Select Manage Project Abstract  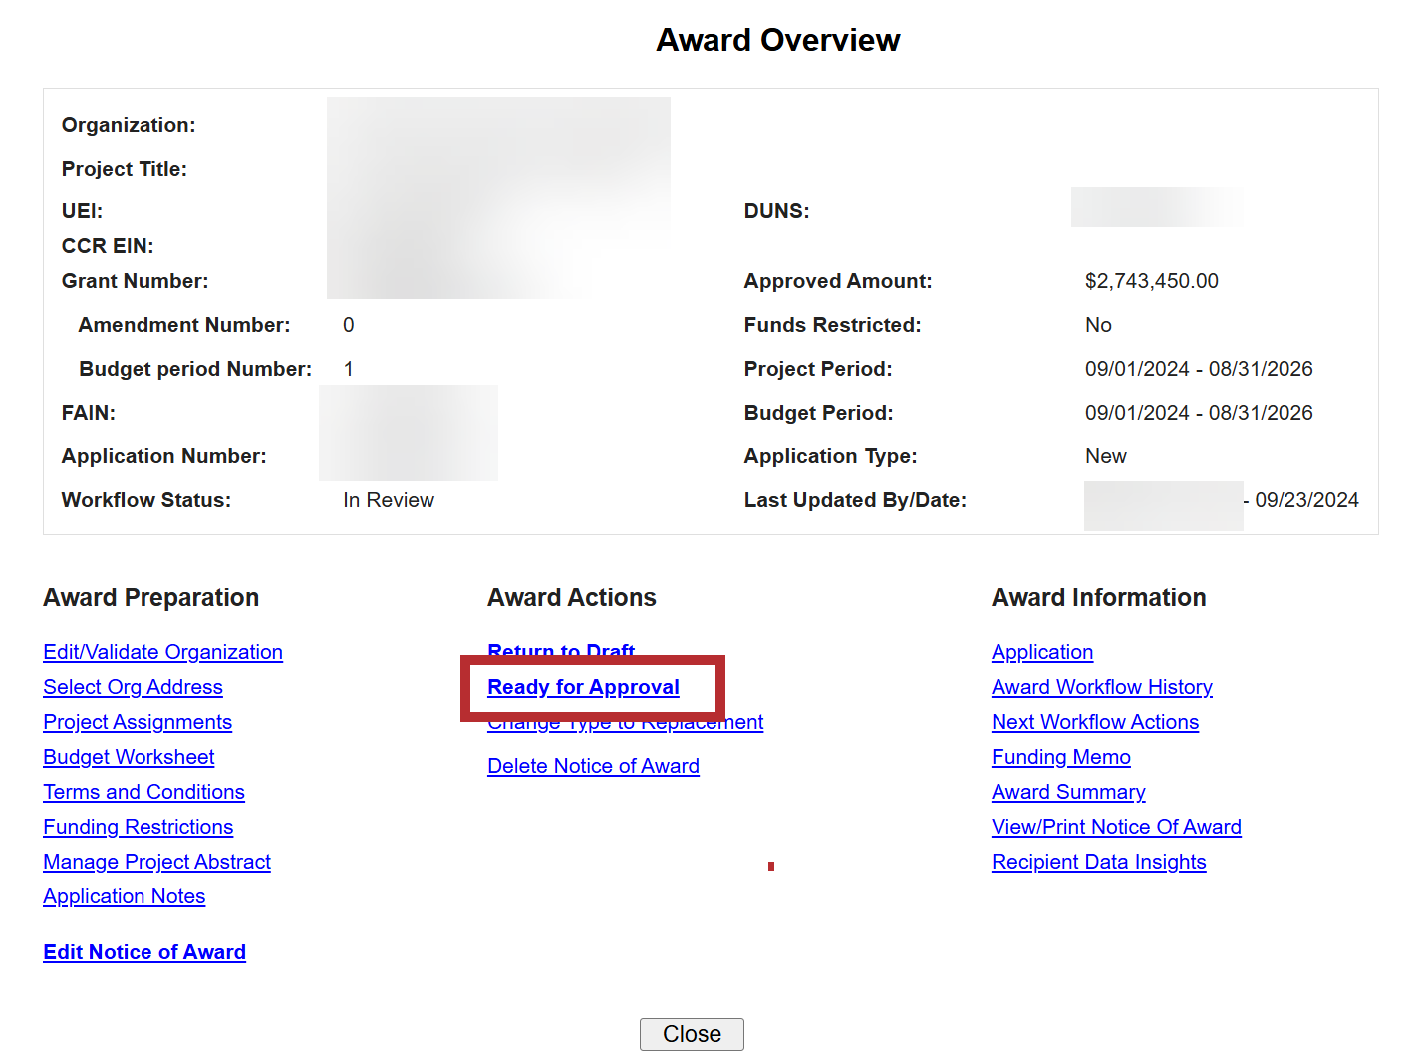tap(157, 862)
